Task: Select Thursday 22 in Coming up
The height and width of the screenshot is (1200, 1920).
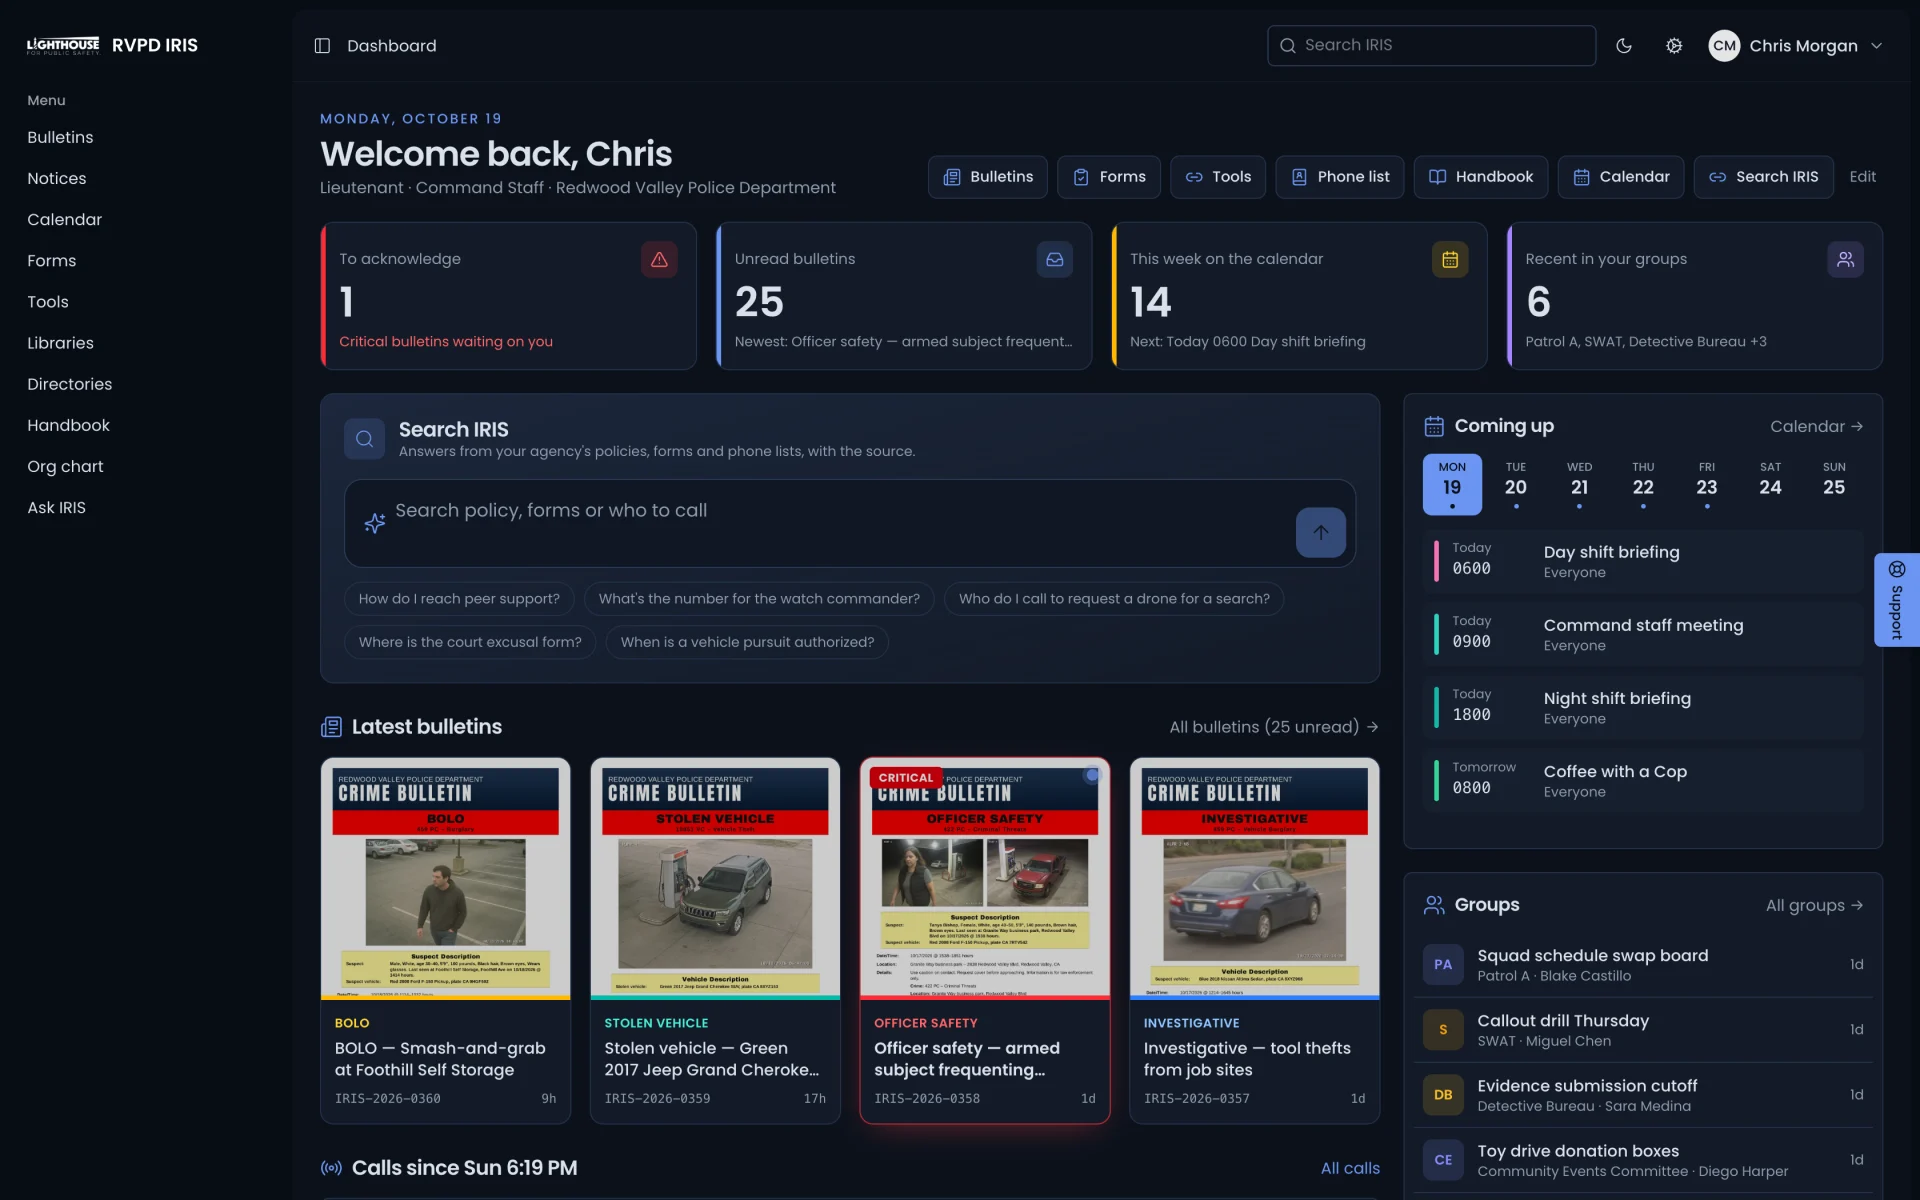Action: point(1643,484)
